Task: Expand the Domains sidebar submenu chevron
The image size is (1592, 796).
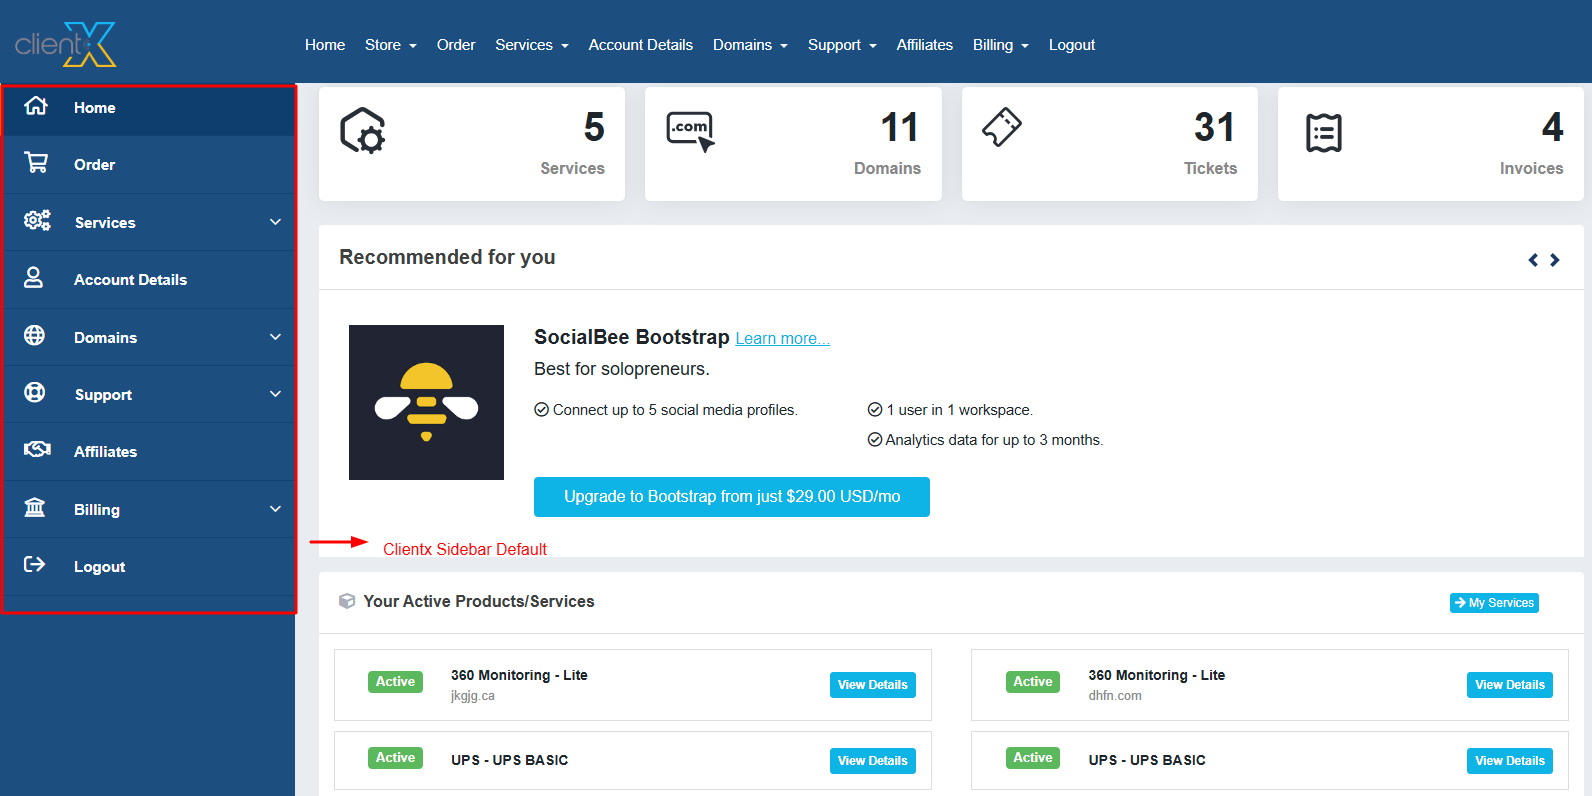Action: [275, 337]
